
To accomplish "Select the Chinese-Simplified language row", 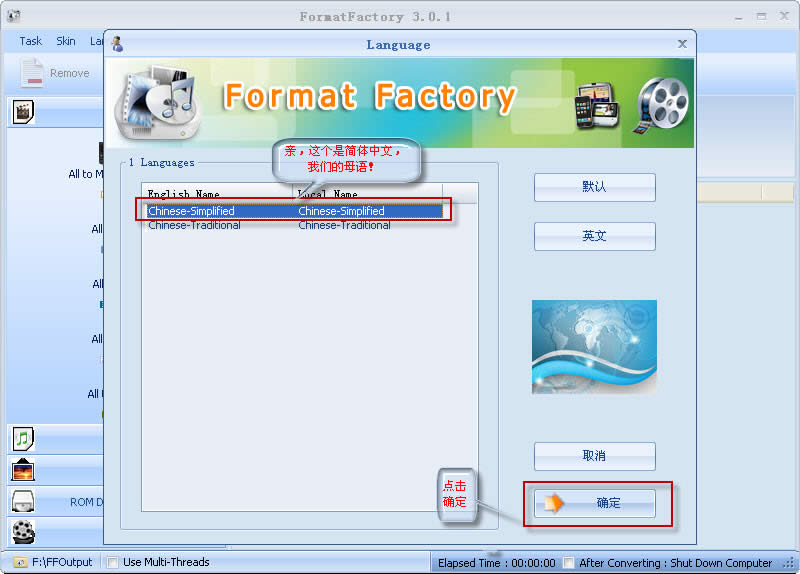I will [x=292, y=211].
